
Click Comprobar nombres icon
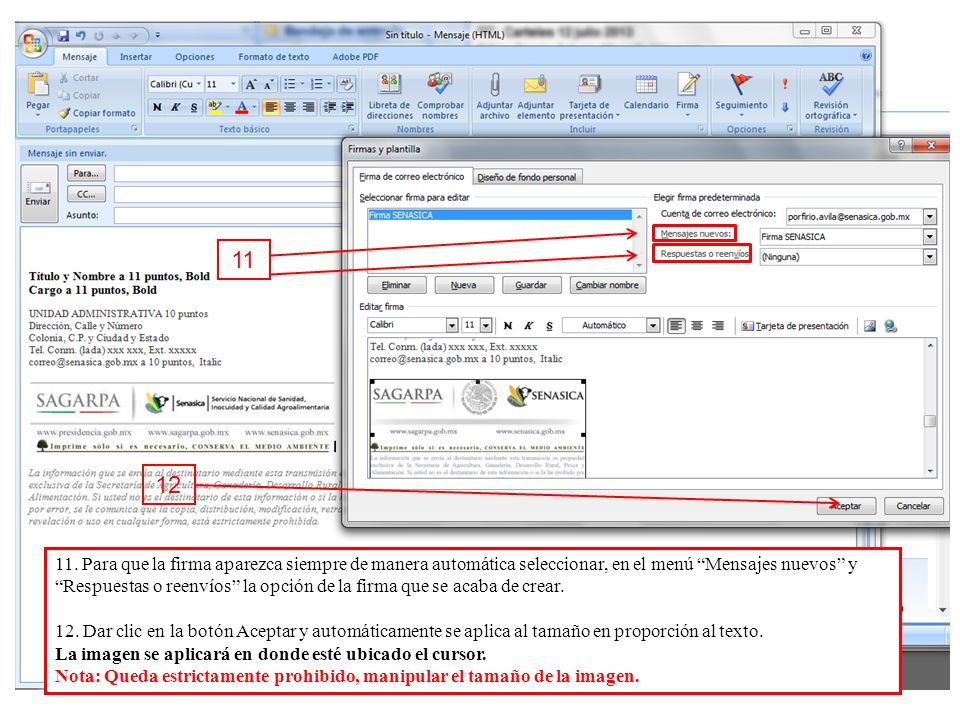tap(440, 96)
